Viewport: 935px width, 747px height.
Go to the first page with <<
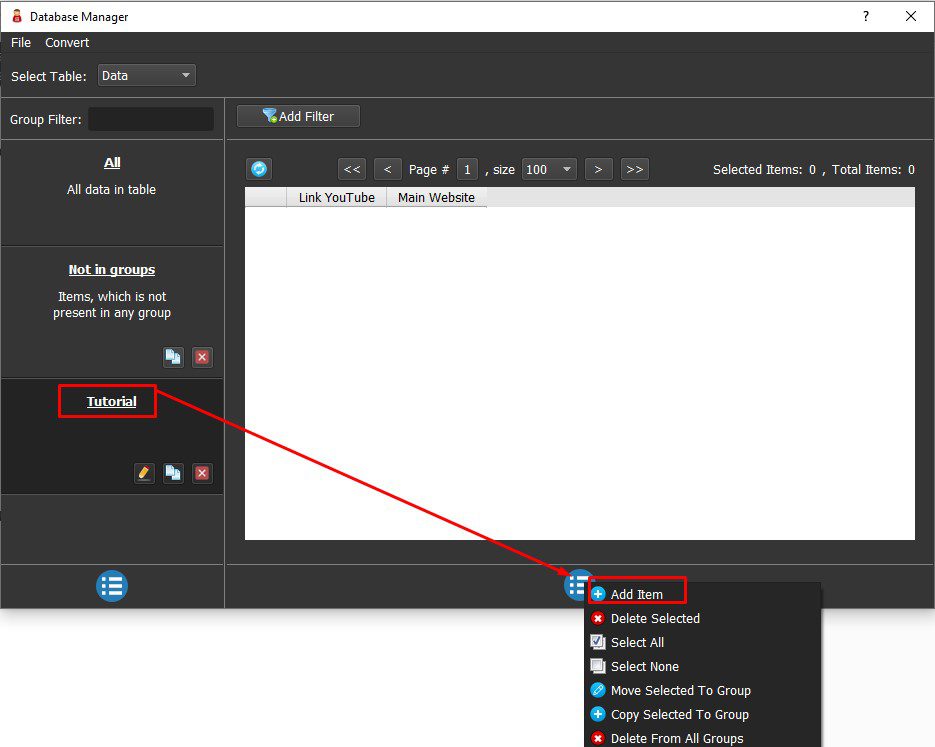tap(352, 169)
